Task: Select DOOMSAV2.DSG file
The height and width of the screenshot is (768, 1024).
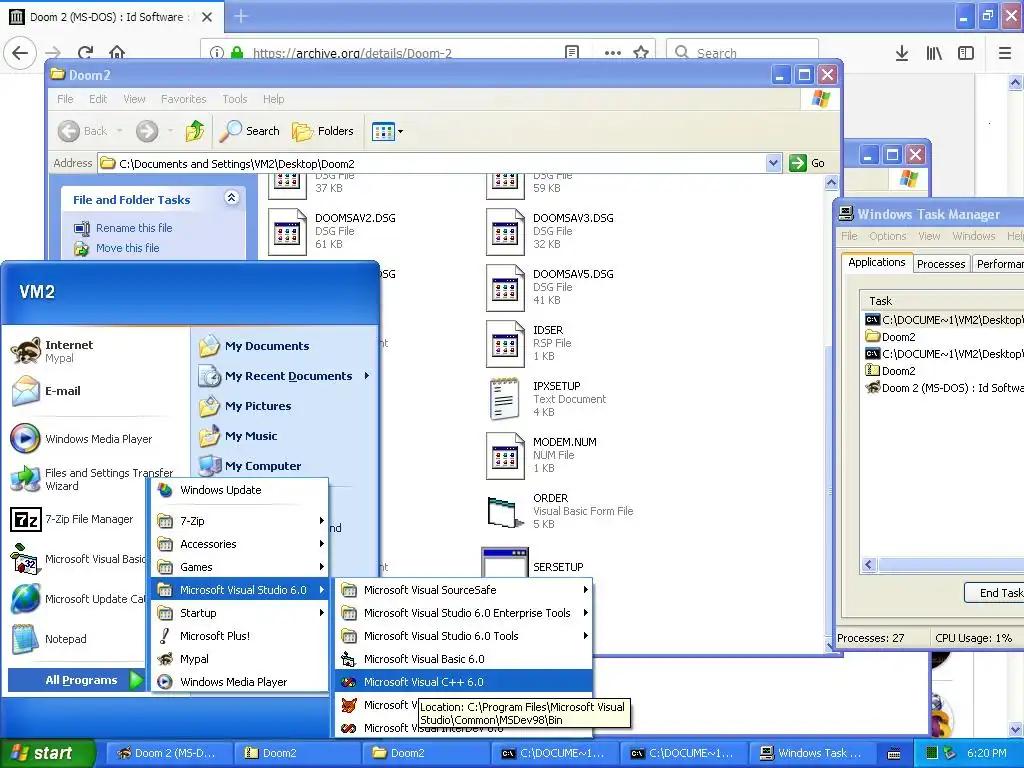Action: point(332,231)
